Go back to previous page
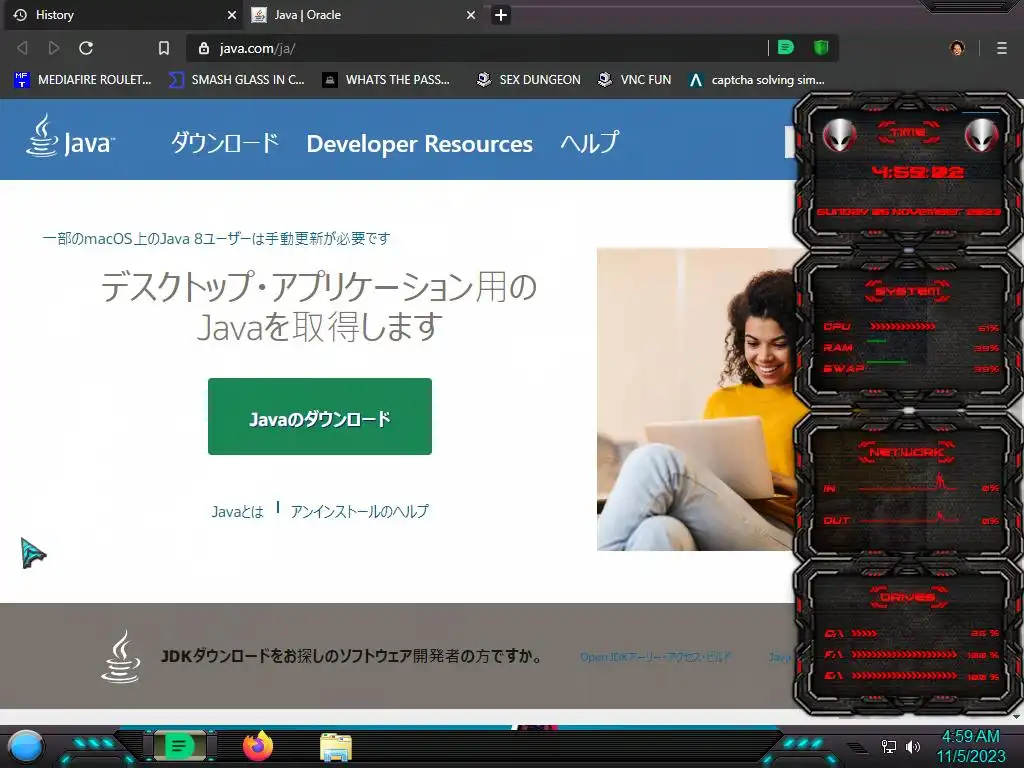This screenshot has height=768, width=1024. tap(22, 48)
